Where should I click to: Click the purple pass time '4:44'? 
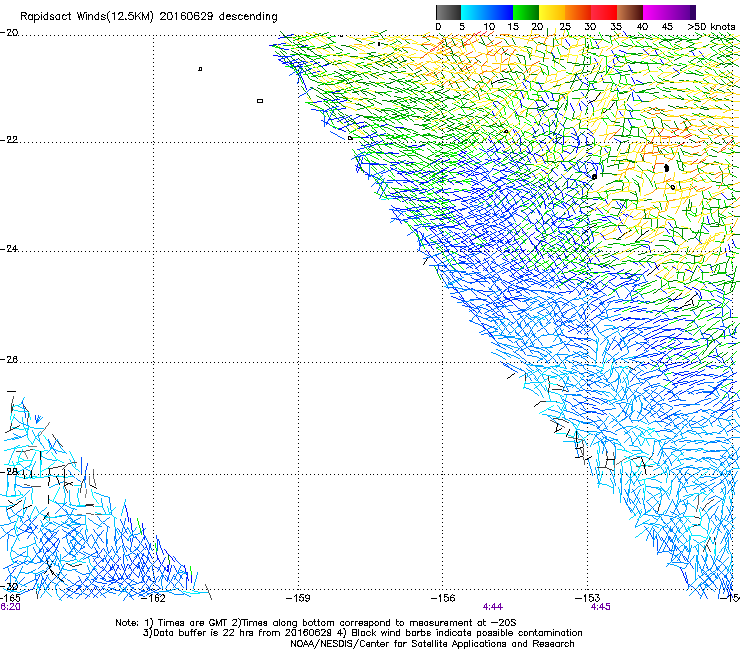click(493, 607)
